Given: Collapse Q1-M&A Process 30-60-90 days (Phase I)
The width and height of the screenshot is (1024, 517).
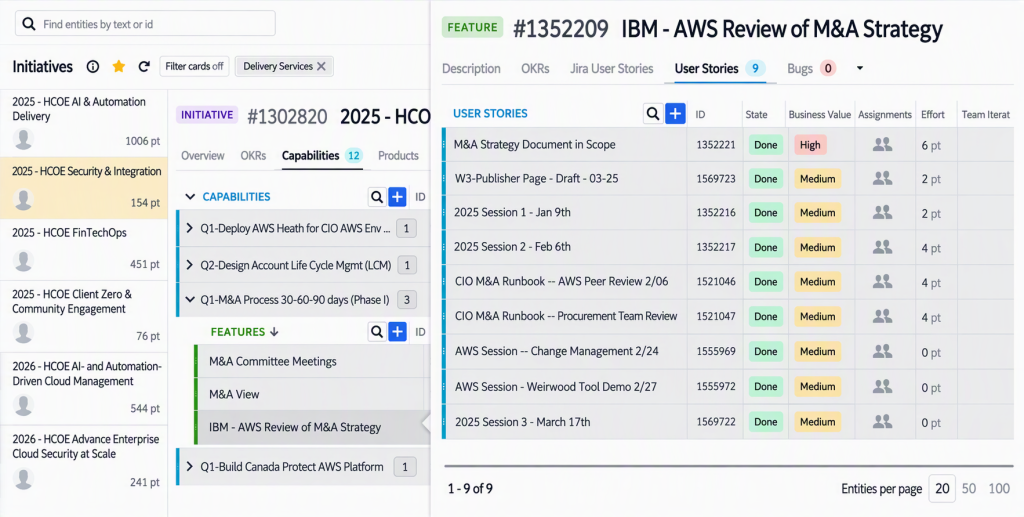Looking at the screenshot, I should (190, 300).
